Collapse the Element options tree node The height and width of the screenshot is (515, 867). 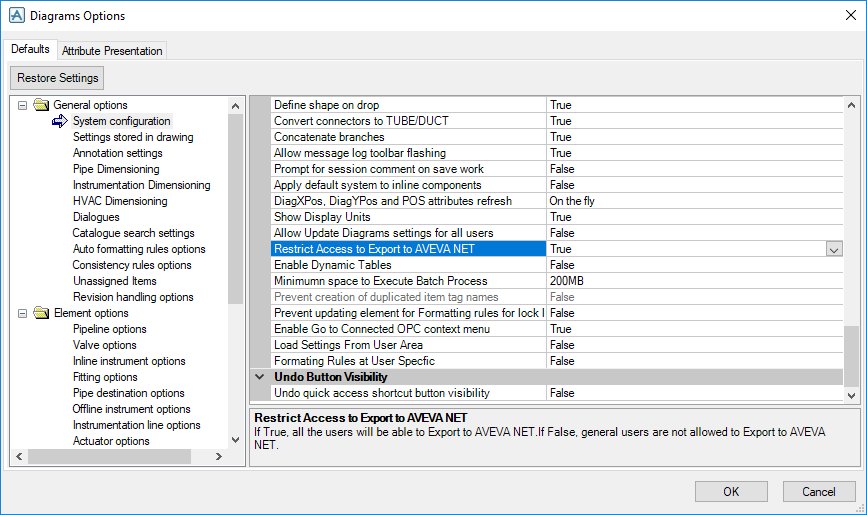22,313
